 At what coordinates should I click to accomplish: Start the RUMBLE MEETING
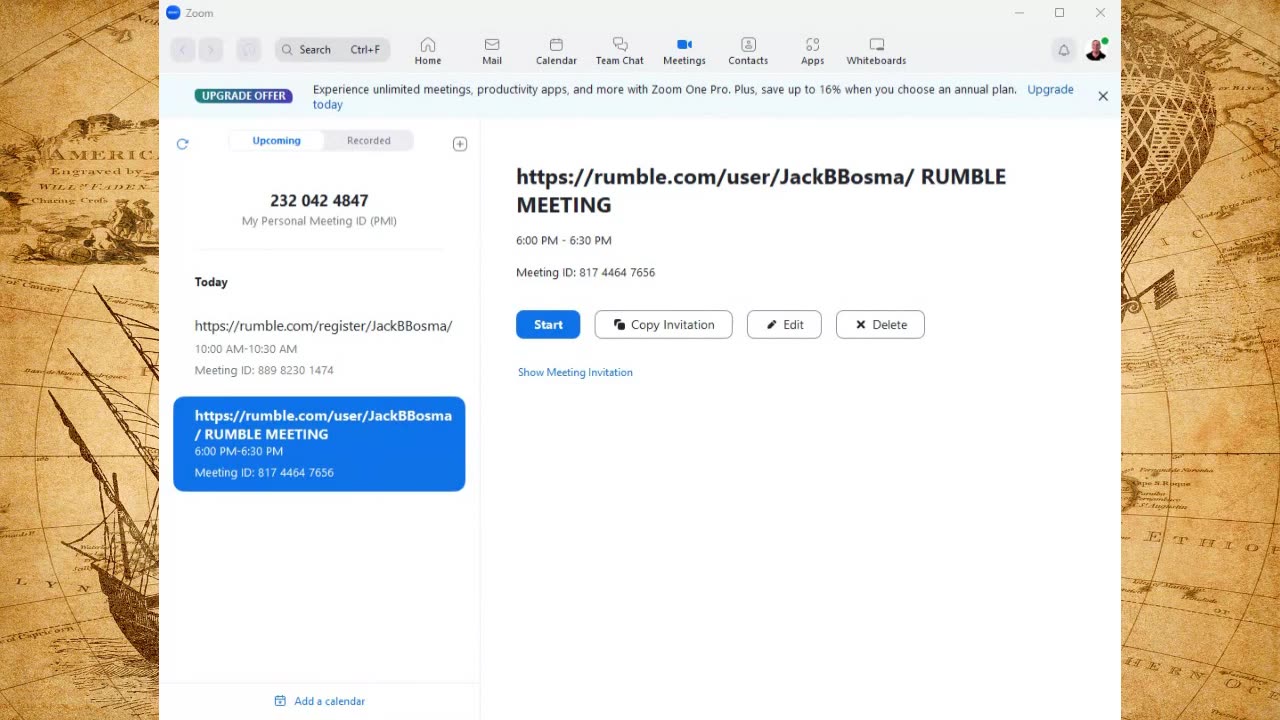pyautogui.click(x=548, y=324)
